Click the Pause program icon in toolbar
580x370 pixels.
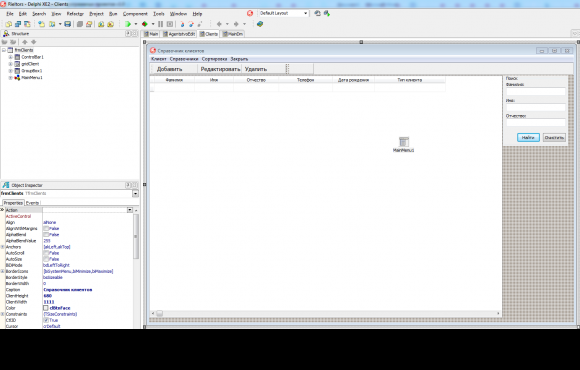click(x=161, y=24)
